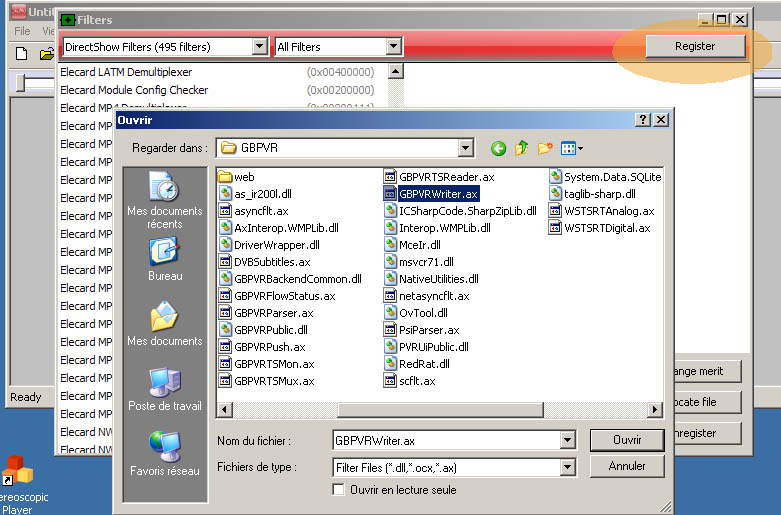This screenshot has width=781, height=515.
Task: Click the file list scroll left arrow
Action: pos(225,410)
